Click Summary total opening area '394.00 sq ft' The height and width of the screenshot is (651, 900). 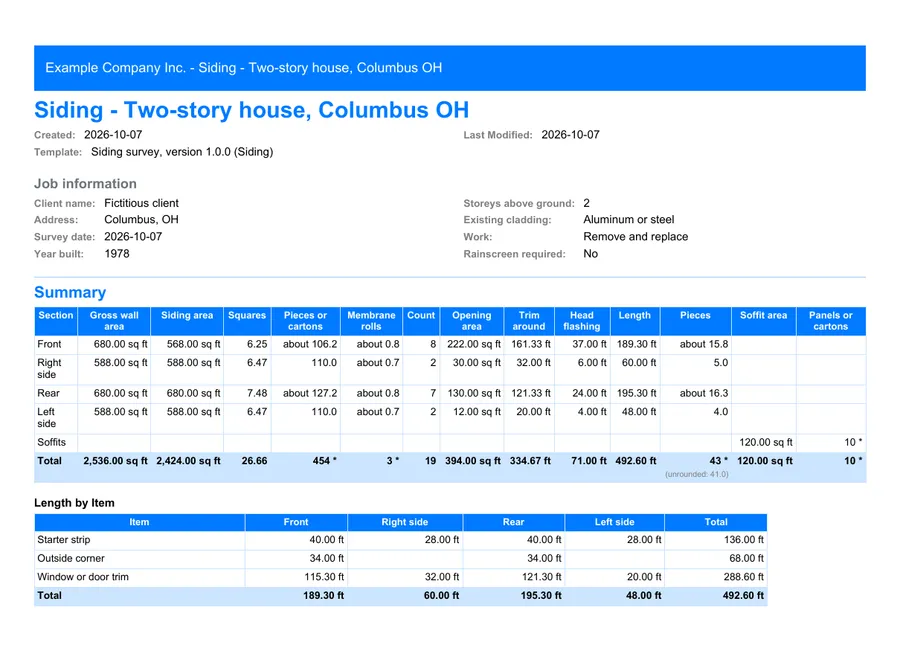[473, 460]
